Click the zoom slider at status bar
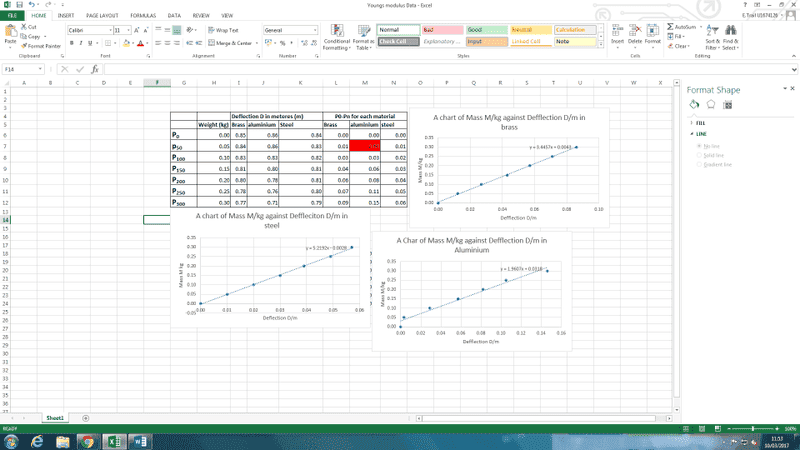Viewport: 800px width, 450px height. pyautogui.click(x=753, y=429)
